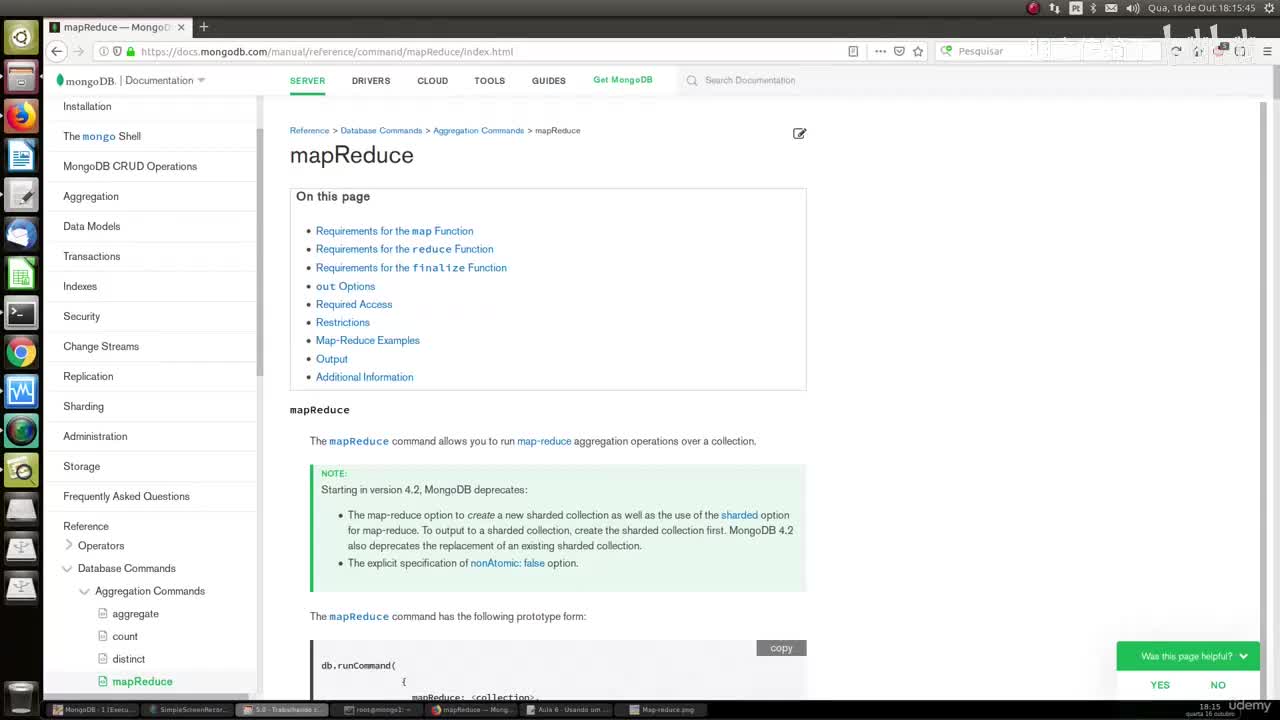Click the Database Commands breadcrumb
The image size is (1280, 720).
click(381, 130)
